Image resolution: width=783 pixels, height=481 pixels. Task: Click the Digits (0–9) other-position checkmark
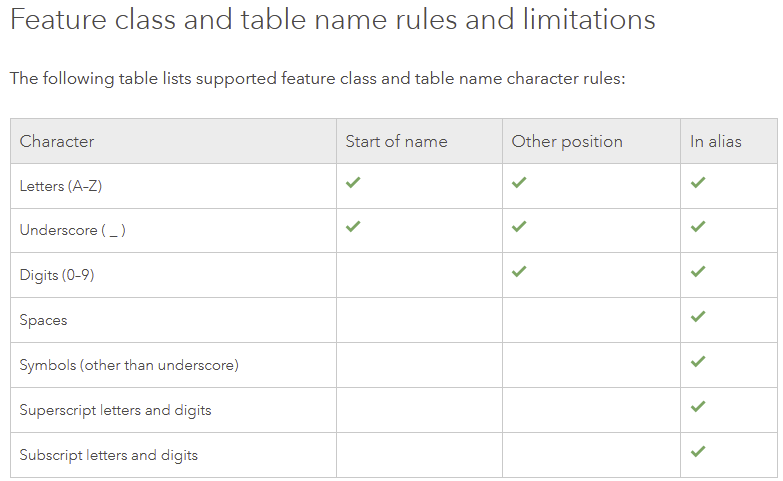tap(519, 272)
